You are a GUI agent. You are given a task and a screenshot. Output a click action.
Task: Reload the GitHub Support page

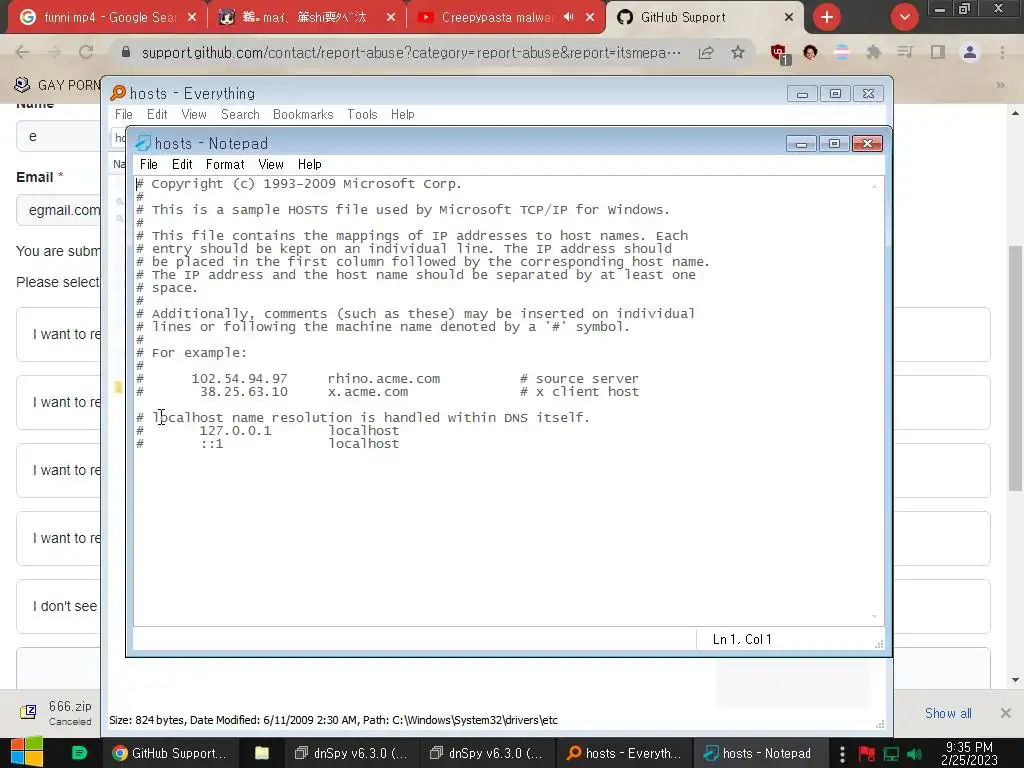pyautogui.click(x=86, y=52)
